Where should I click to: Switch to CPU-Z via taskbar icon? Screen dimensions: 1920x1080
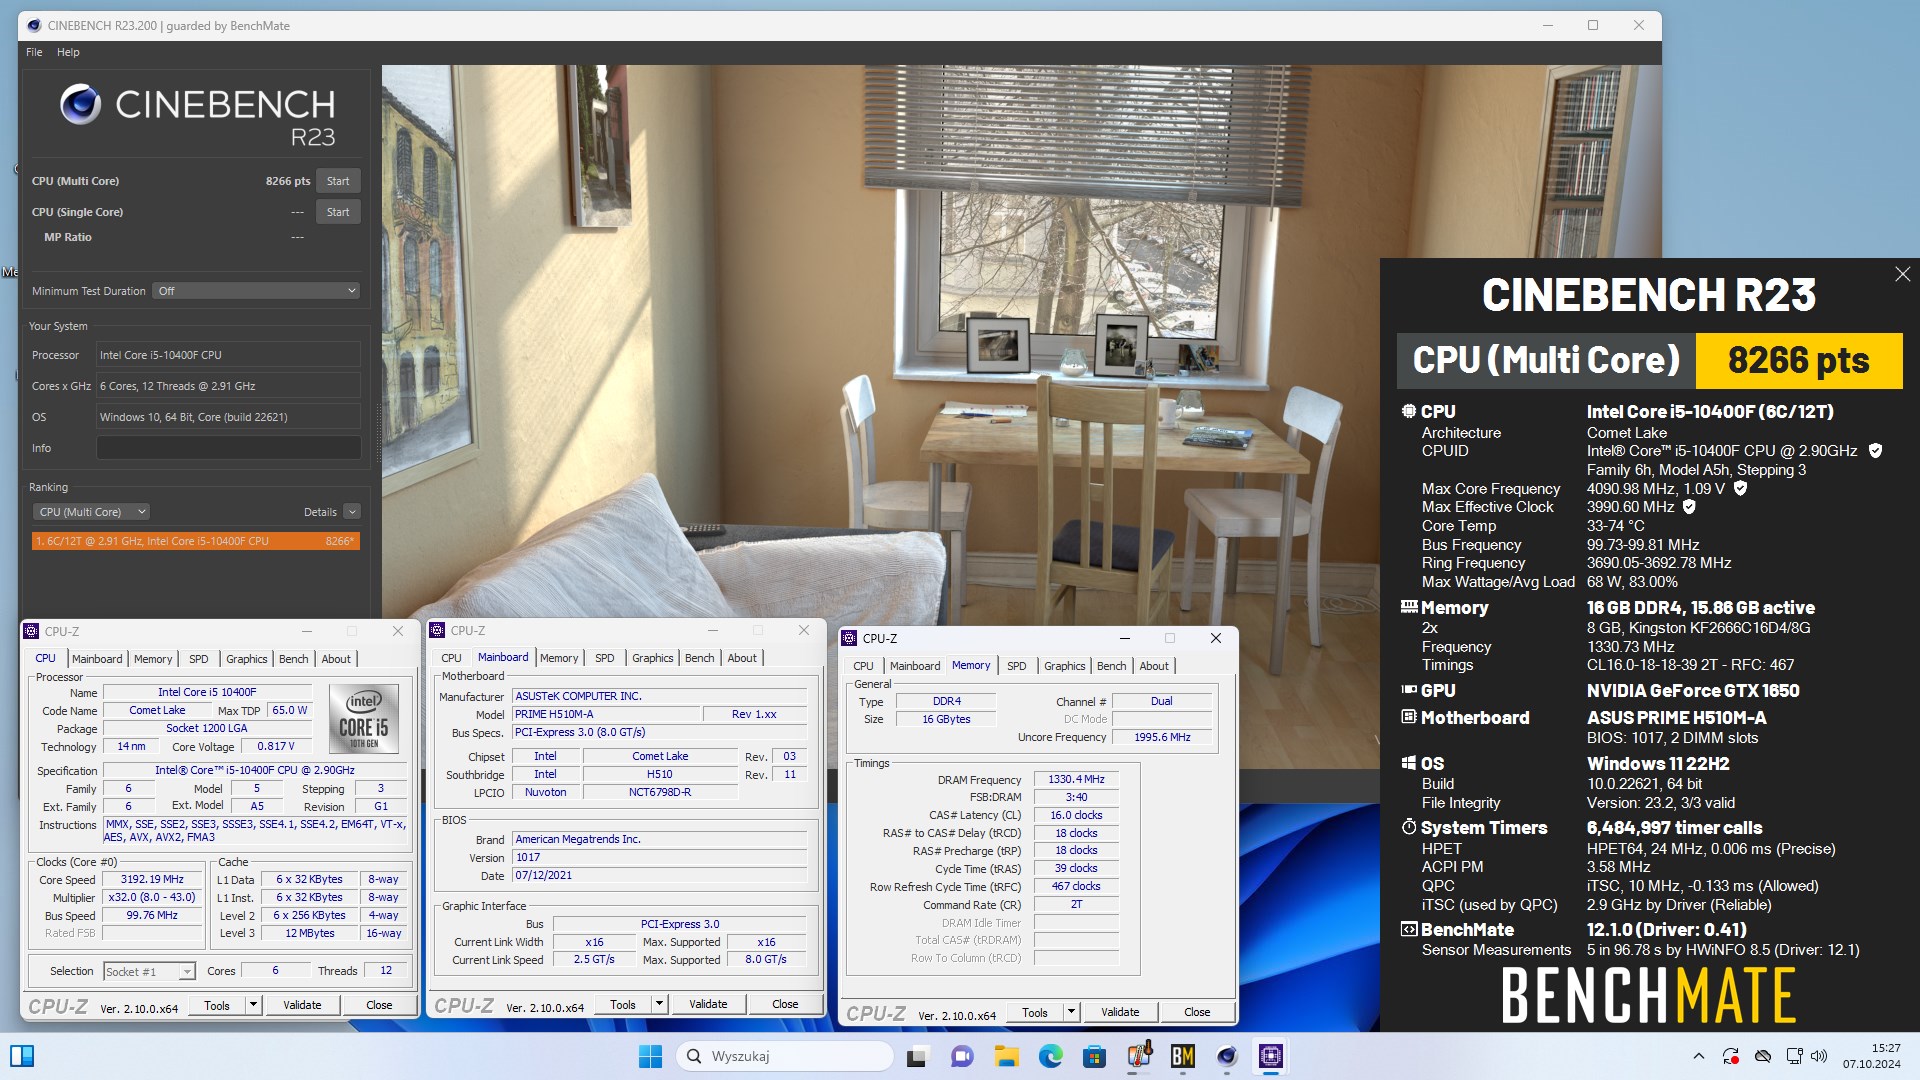click(x=1271, y=1056)
